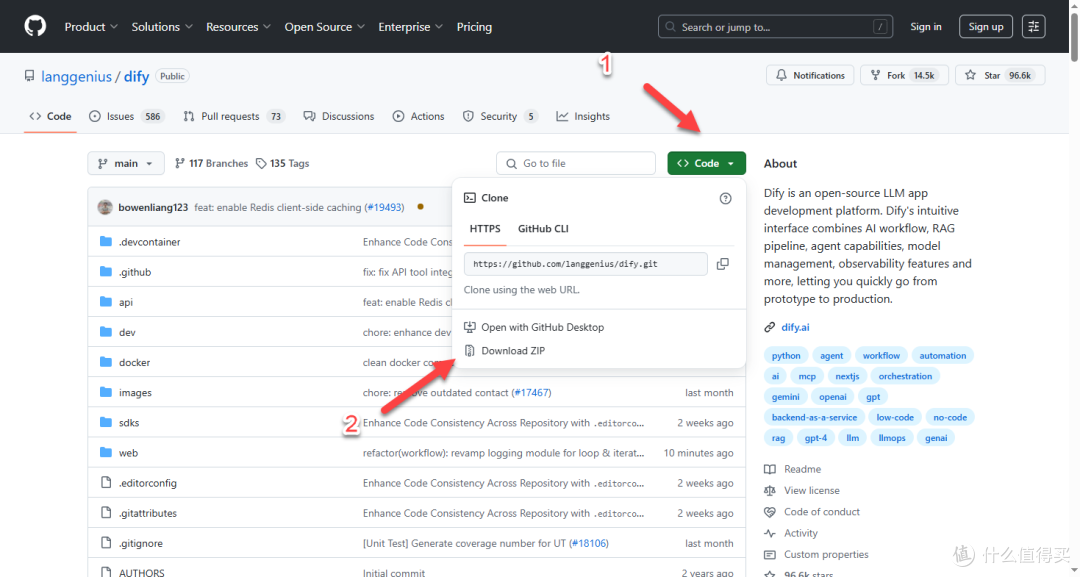Switch to the Security tab
Viewport: 1080px width, 577px height.
(x=500, y=116)
